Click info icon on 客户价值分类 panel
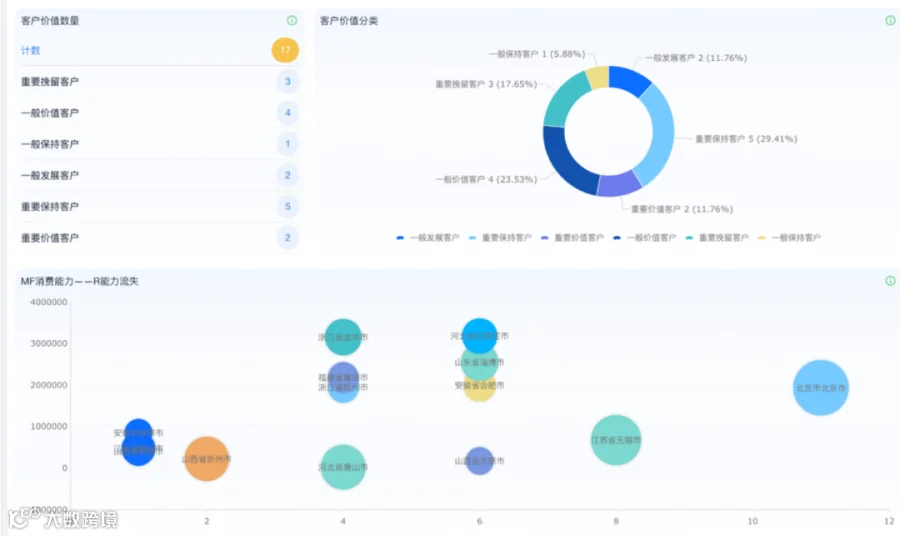The image size is (900, 536). [890, 21]
